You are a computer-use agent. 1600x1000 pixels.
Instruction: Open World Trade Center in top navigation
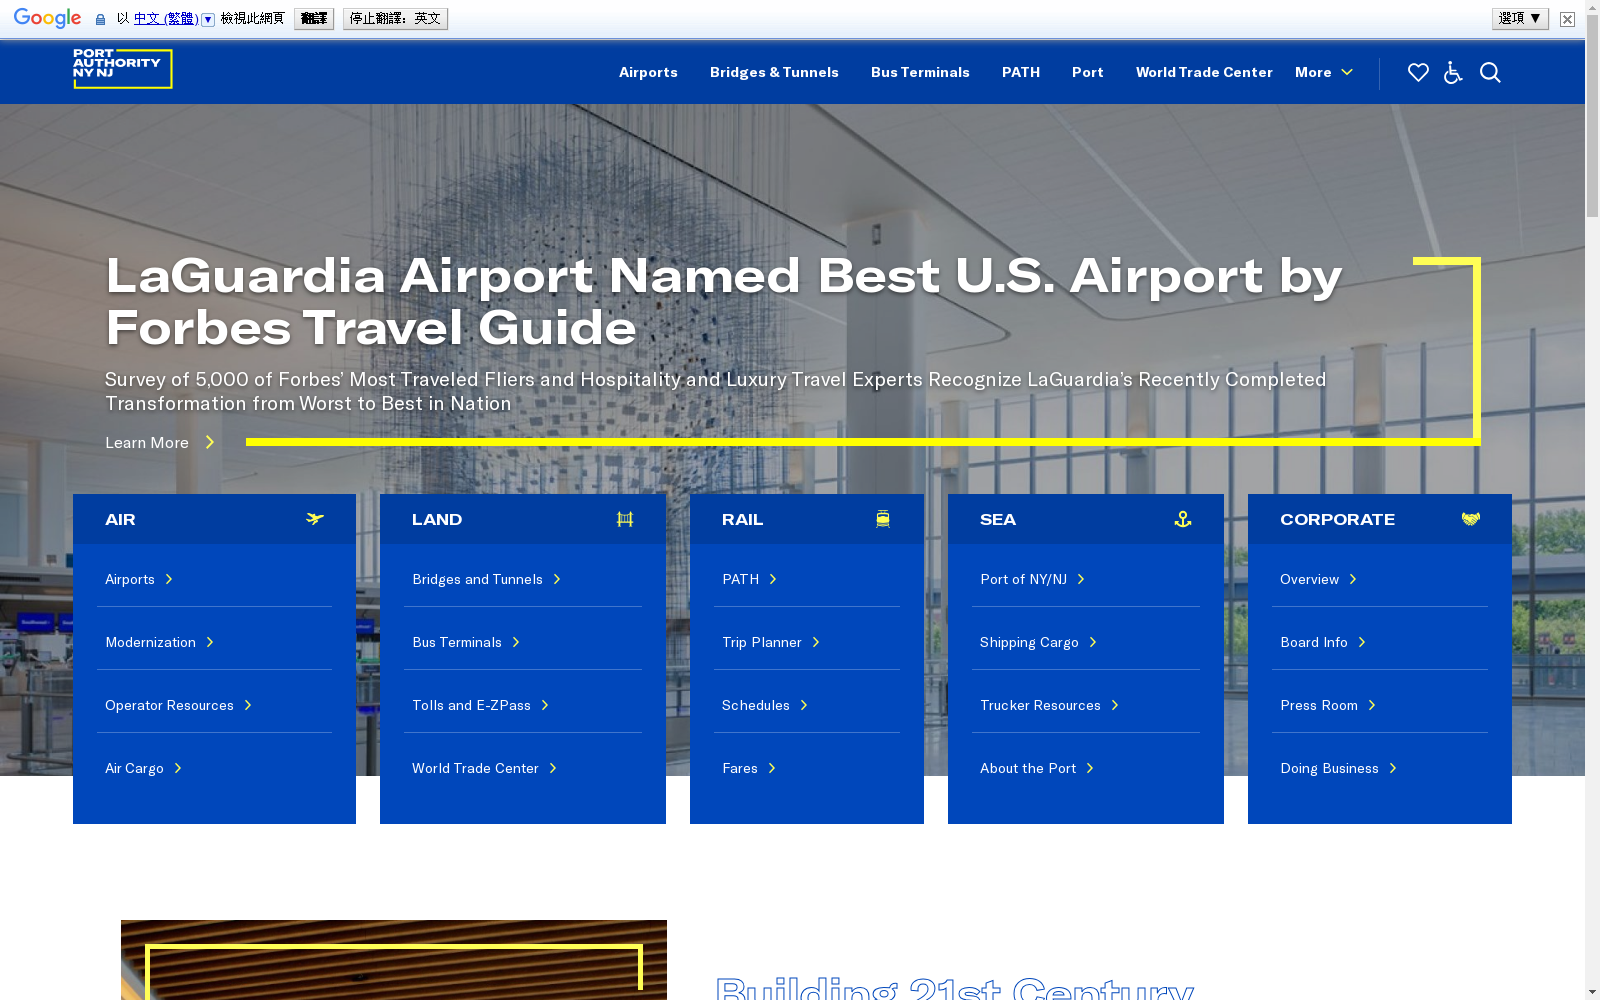coord(1204,72)
